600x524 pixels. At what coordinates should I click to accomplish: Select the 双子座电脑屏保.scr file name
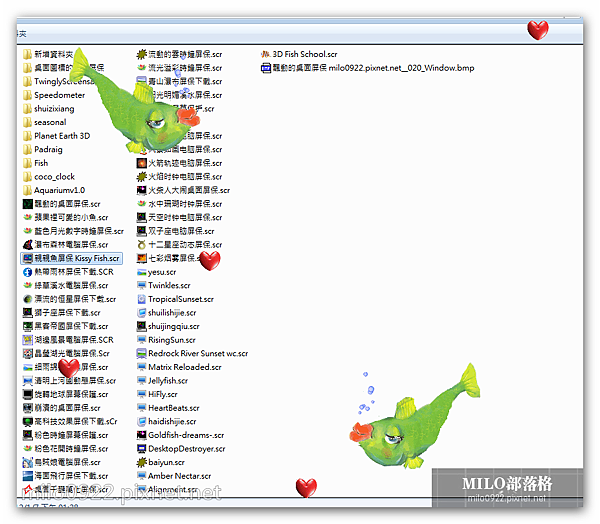click(x=181, y=231)
